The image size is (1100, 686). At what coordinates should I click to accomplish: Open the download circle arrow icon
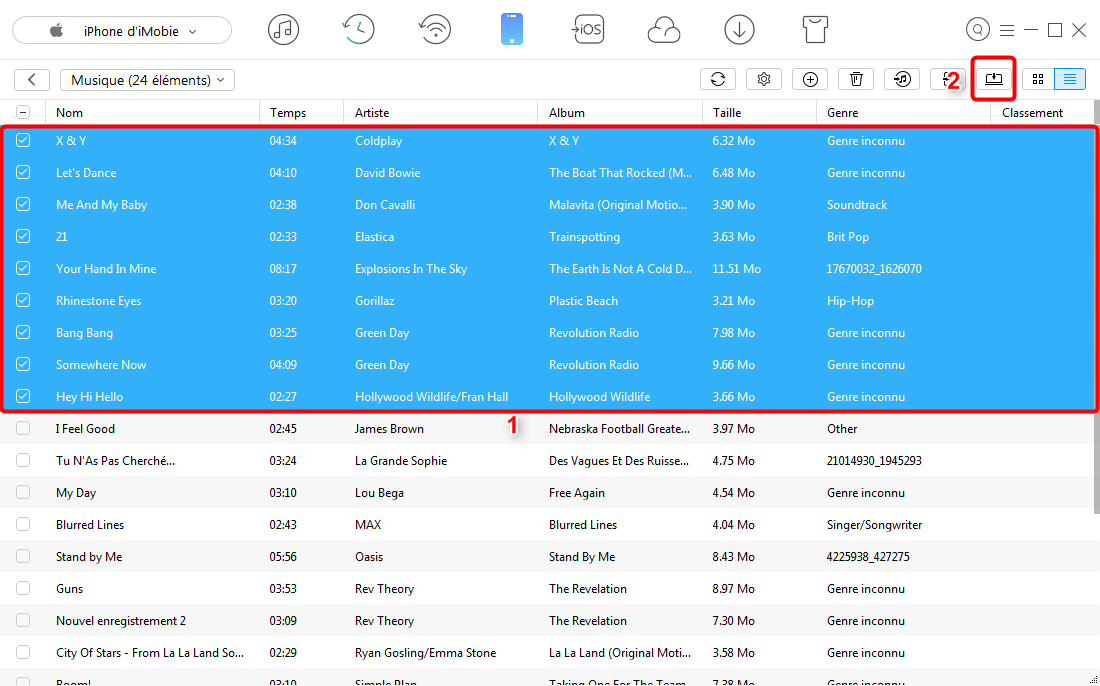point(739,30)
